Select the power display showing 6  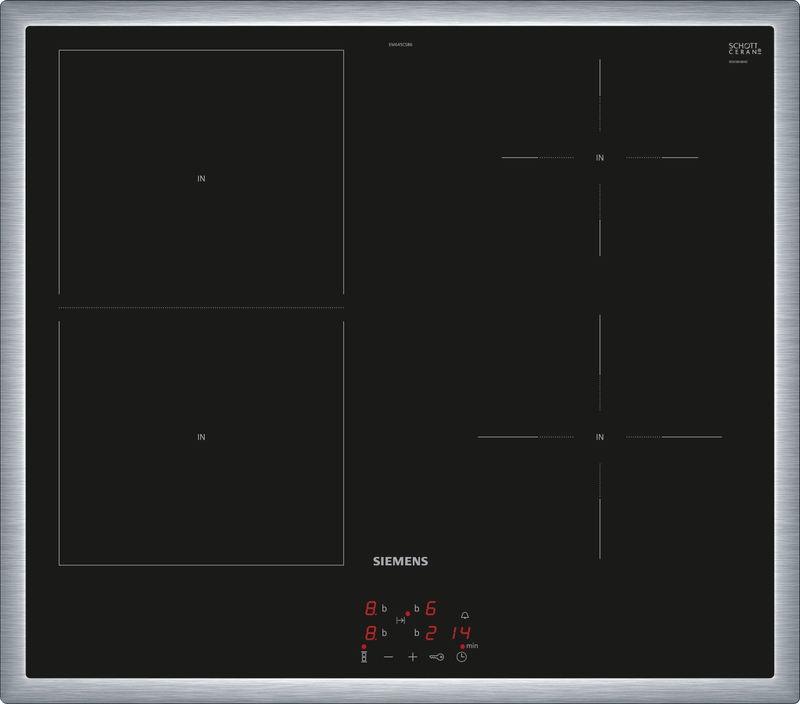430,609
